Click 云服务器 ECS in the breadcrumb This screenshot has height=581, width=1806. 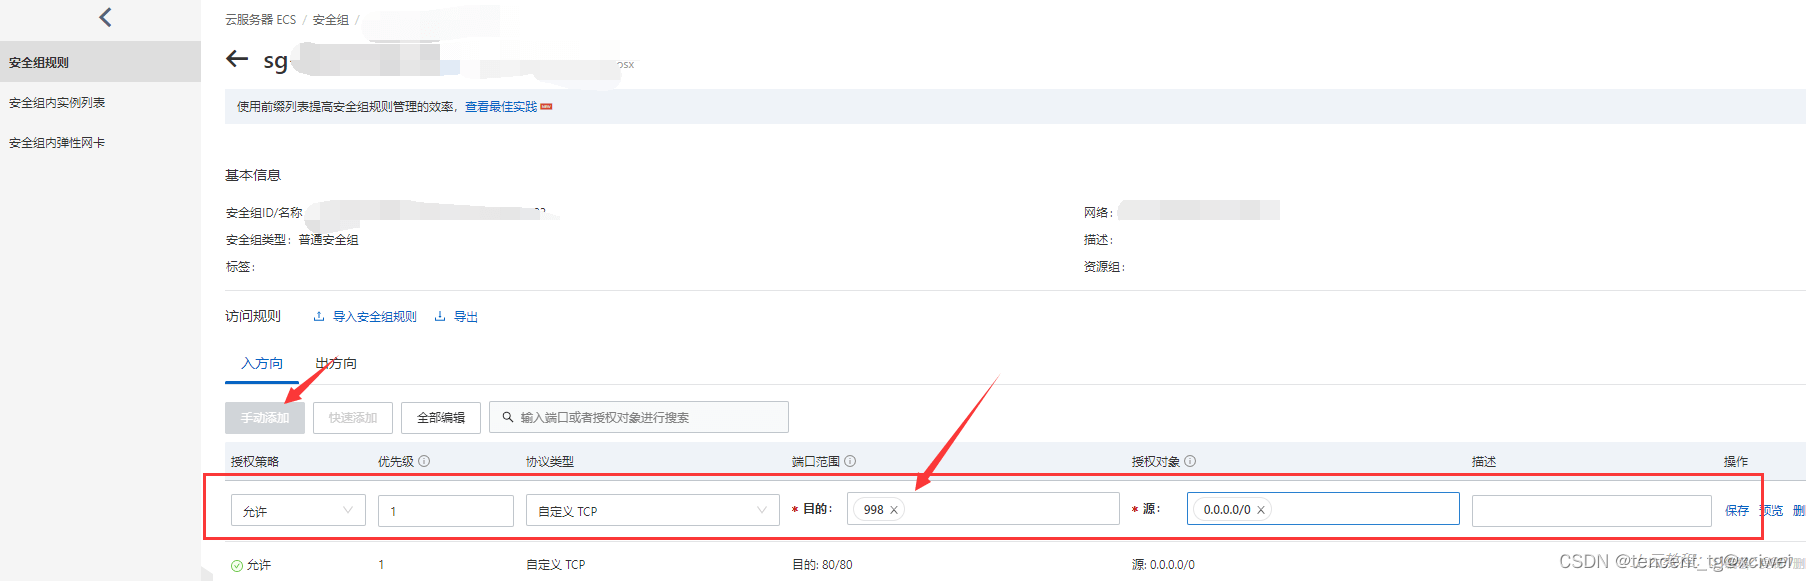point(260,20)
